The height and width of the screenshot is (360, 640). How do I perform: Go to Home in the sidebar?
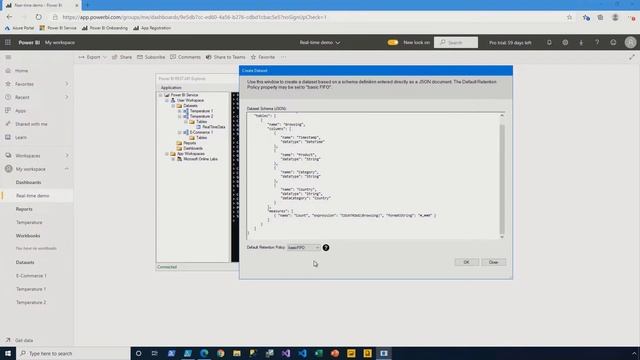22,71
